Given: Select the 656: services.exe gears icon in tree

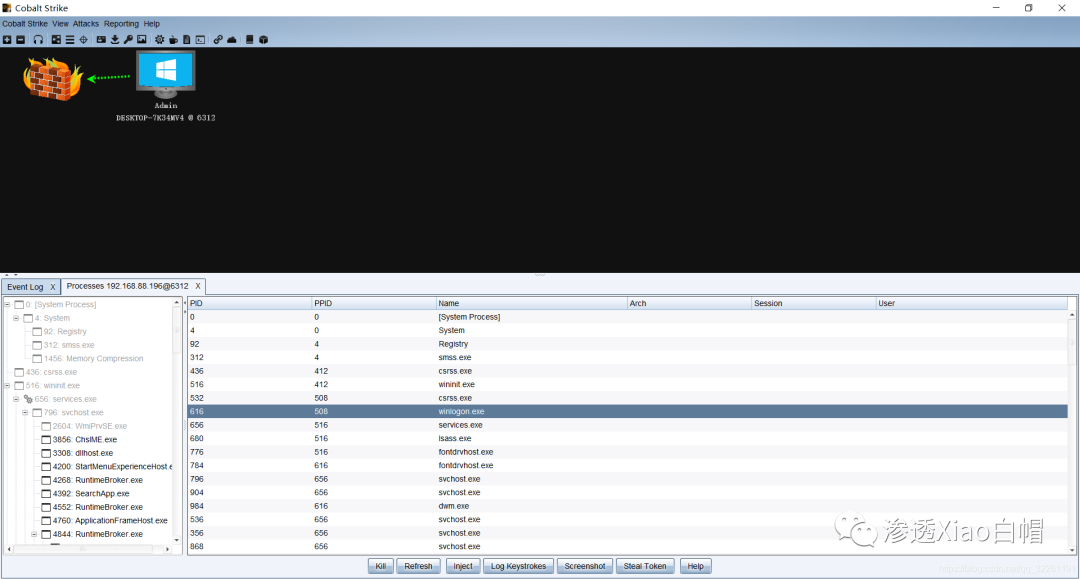Looking at the screenshot, I should pos(28,399).
